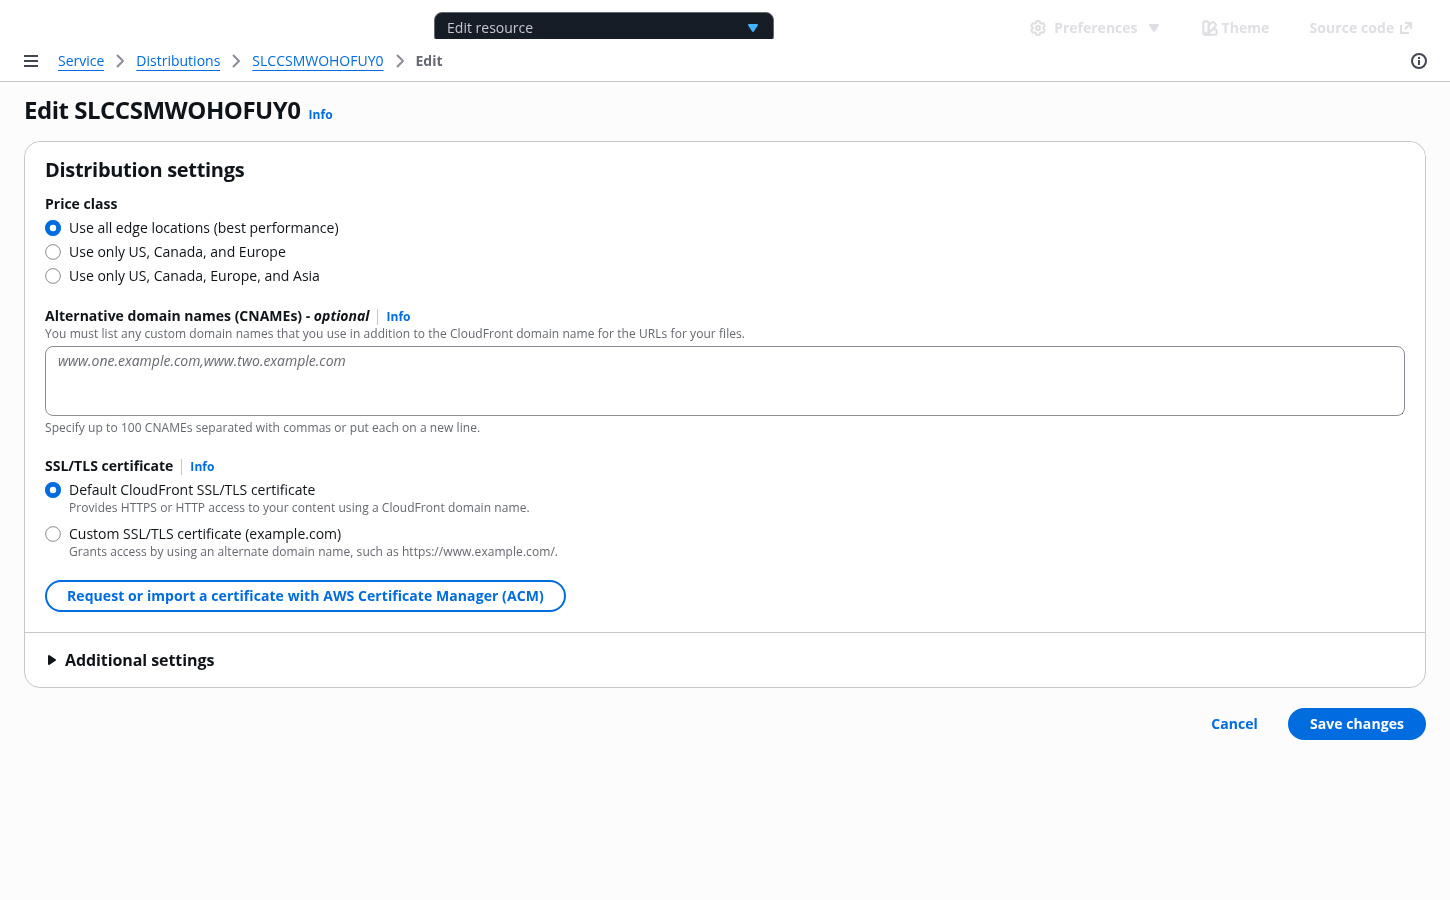This screenshot has height=900, width=1450.
Task: Click the Theme icon
Action: point(1209,28)
